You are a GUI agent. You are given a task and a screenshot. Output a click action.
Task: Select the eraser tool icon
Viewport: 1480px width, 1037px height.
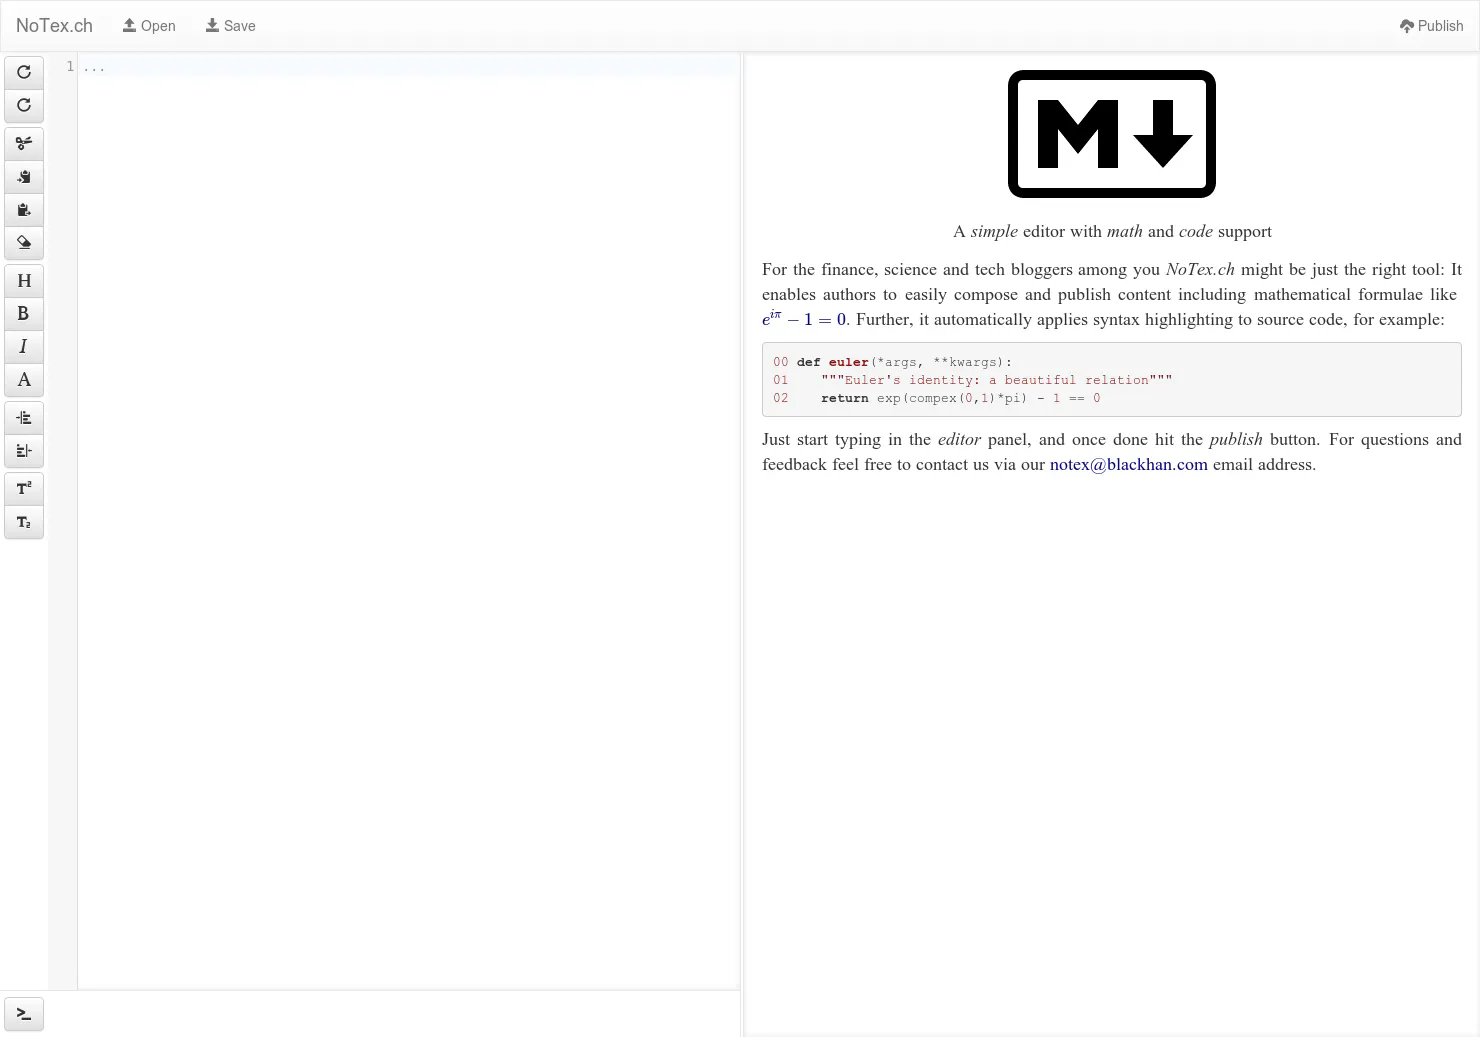click(24, 243)
